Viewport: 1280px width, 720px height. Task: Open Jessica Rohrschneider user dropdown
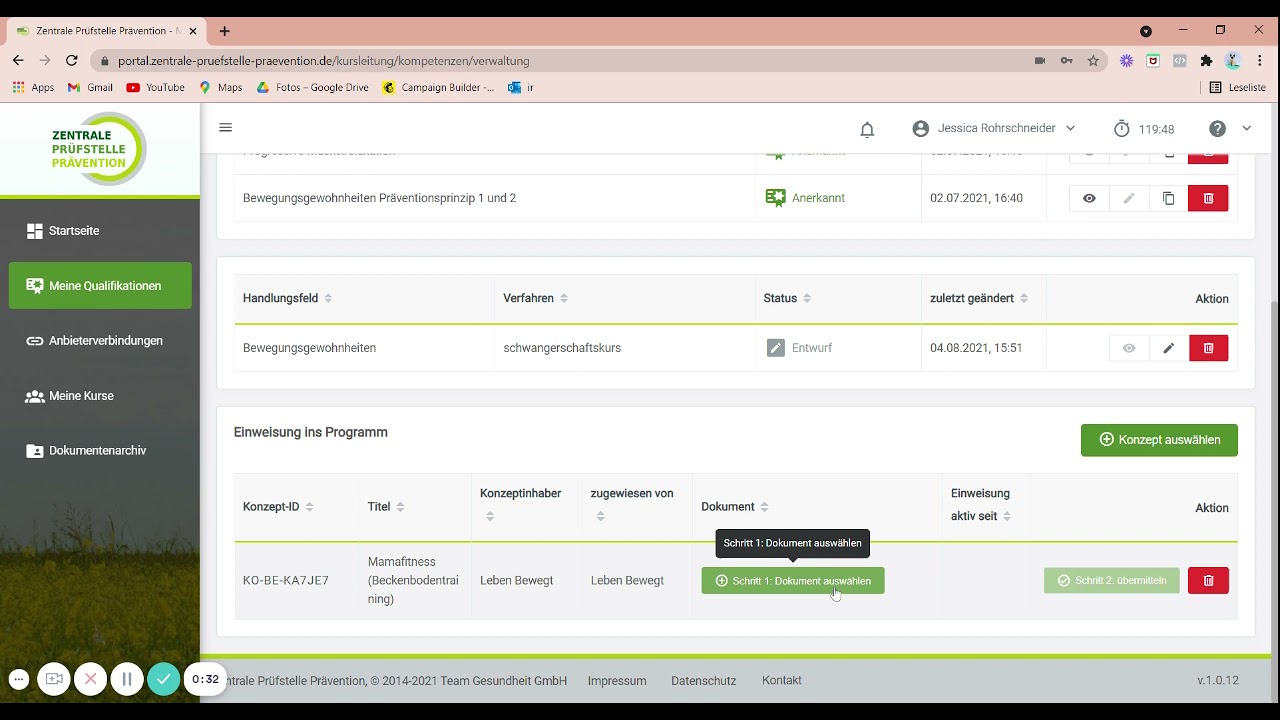(x=994, y=128)
